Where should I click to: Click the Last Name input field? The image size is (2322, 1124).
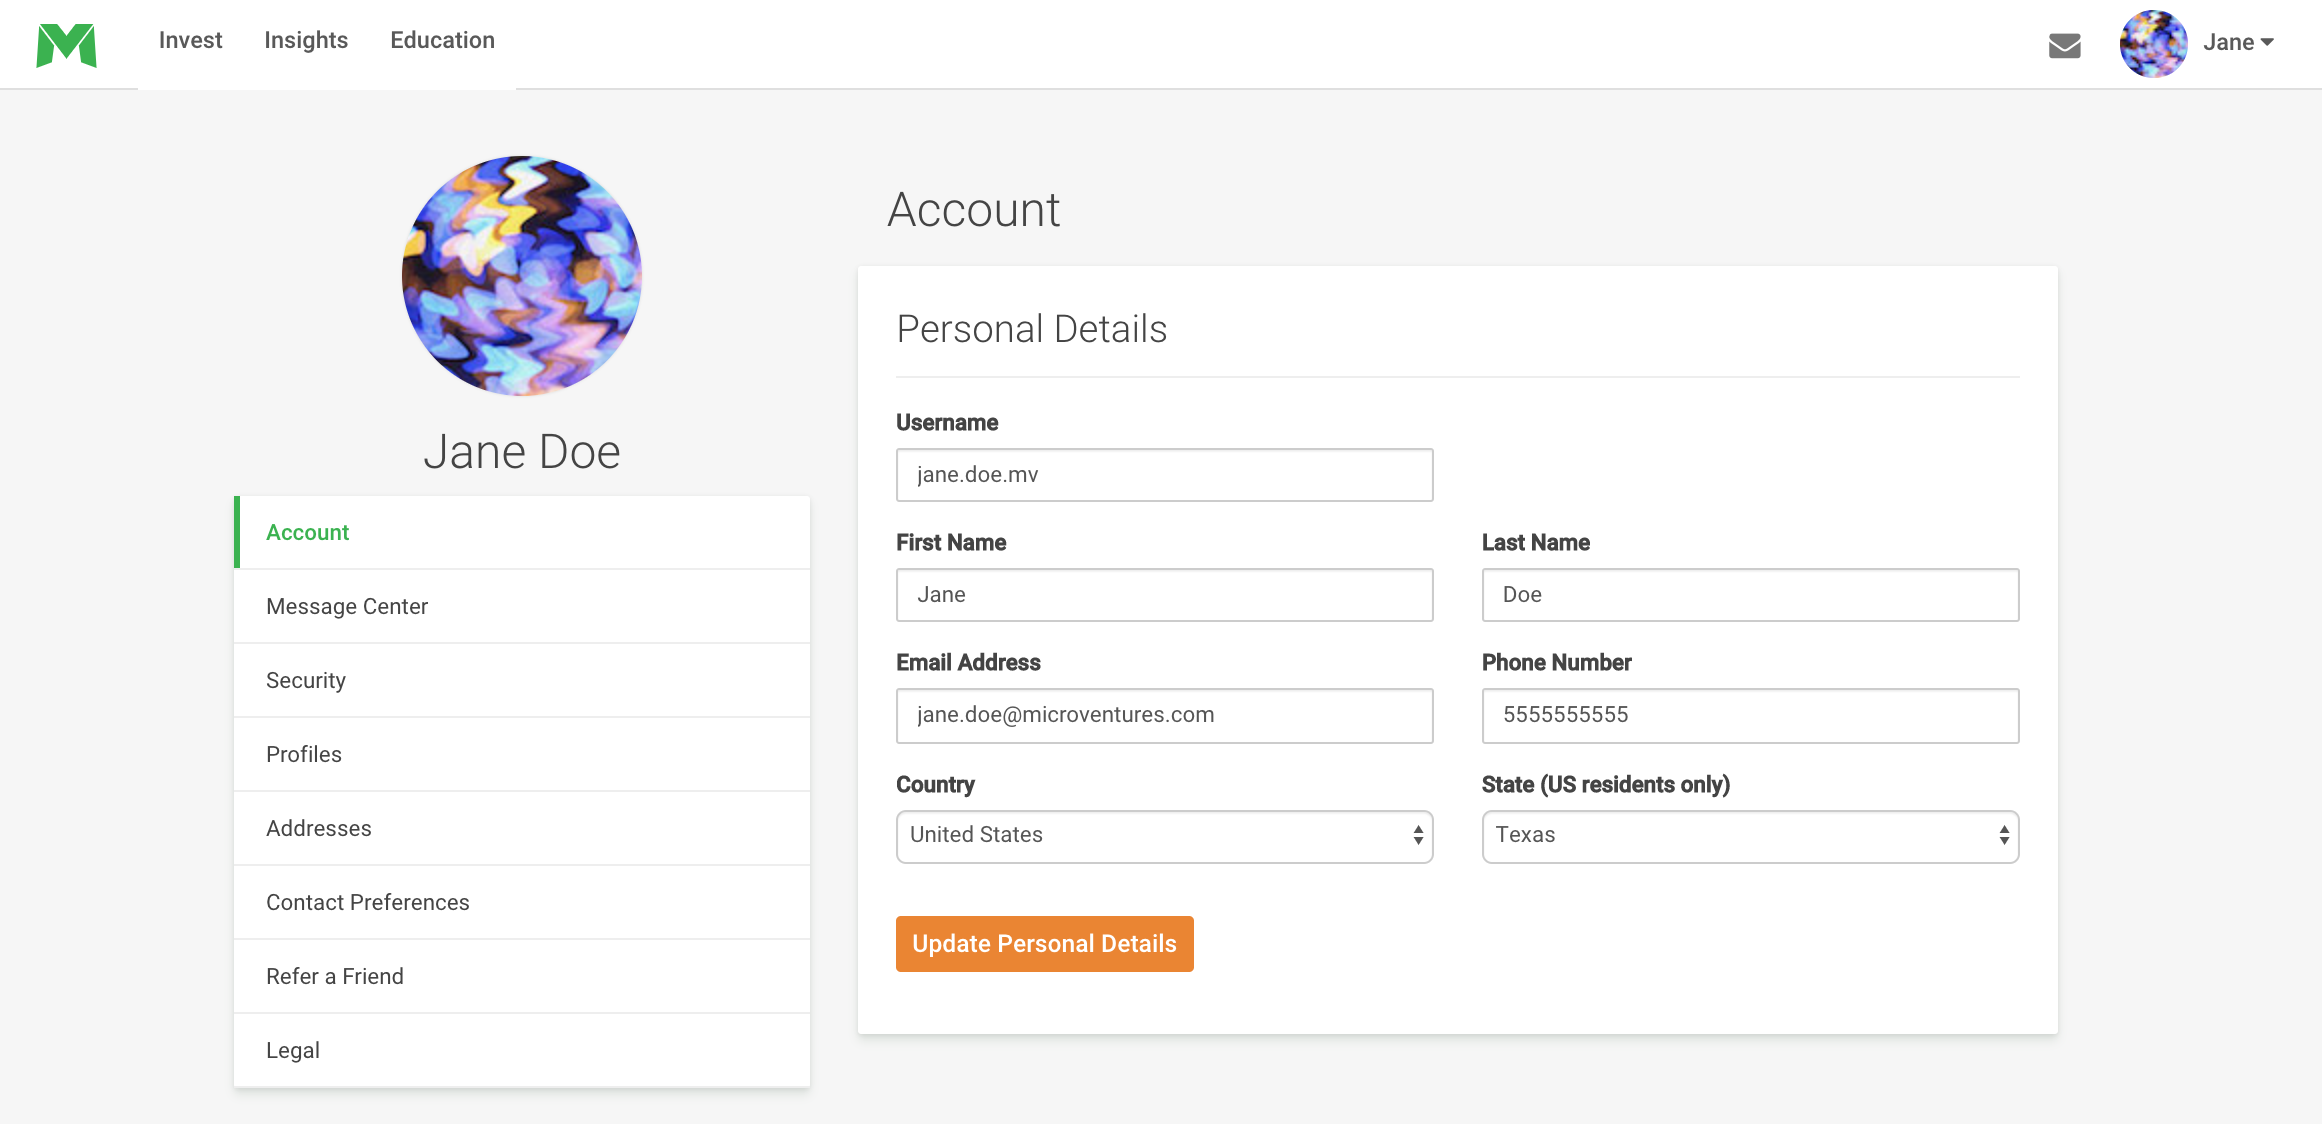click(x=1750, y=595)
